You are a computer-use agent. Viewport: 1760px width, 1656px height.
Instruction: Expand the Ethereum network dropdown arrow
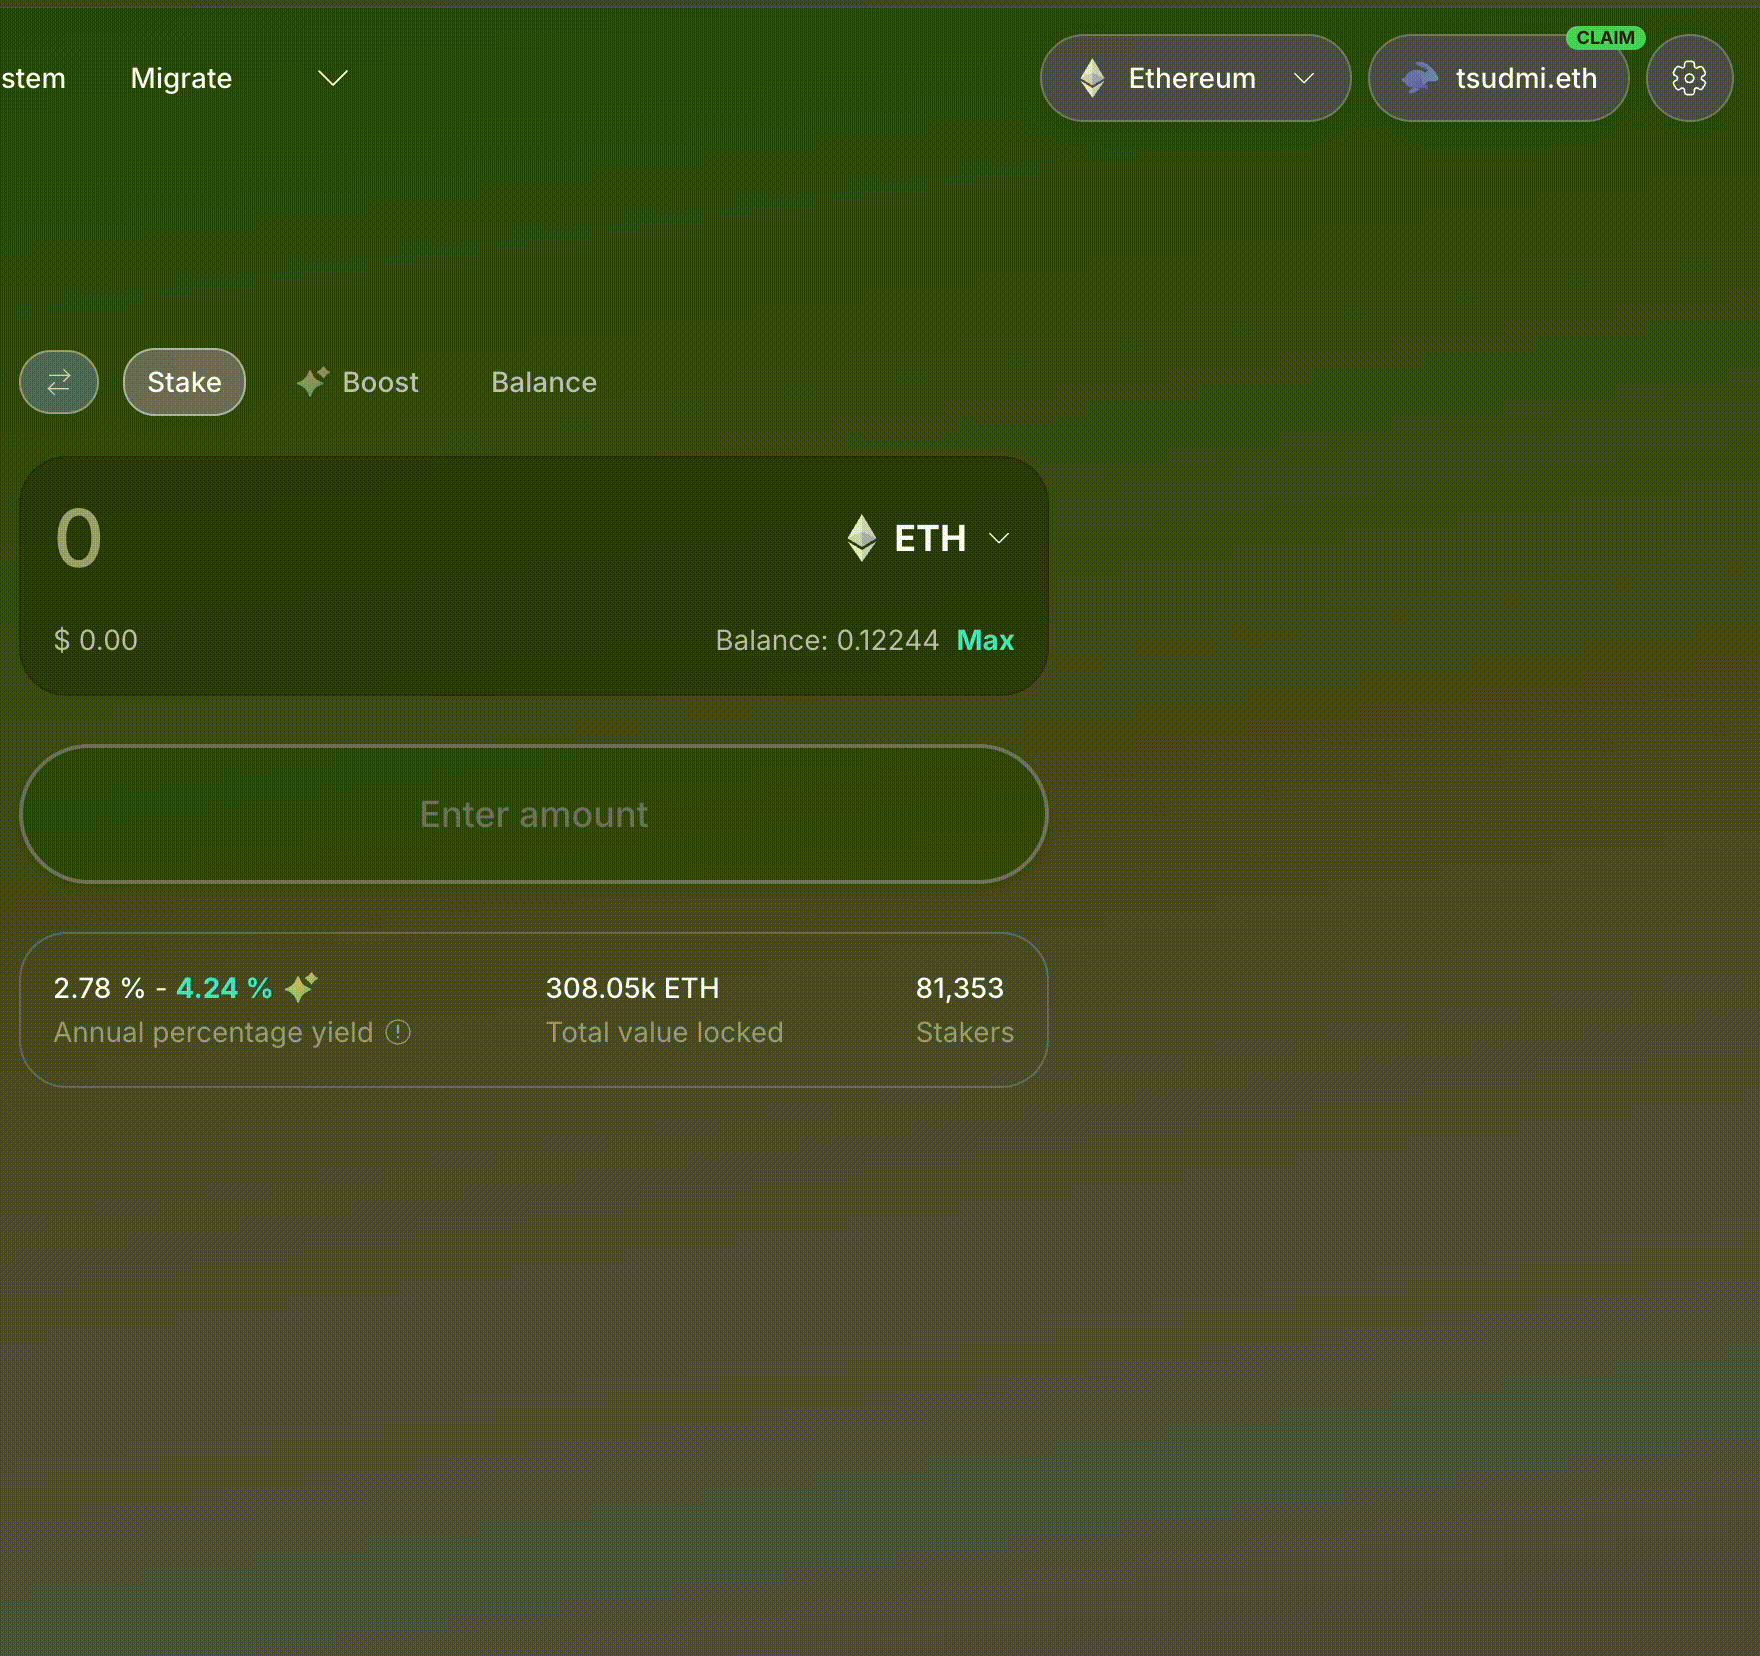[x=1304, y=78]
